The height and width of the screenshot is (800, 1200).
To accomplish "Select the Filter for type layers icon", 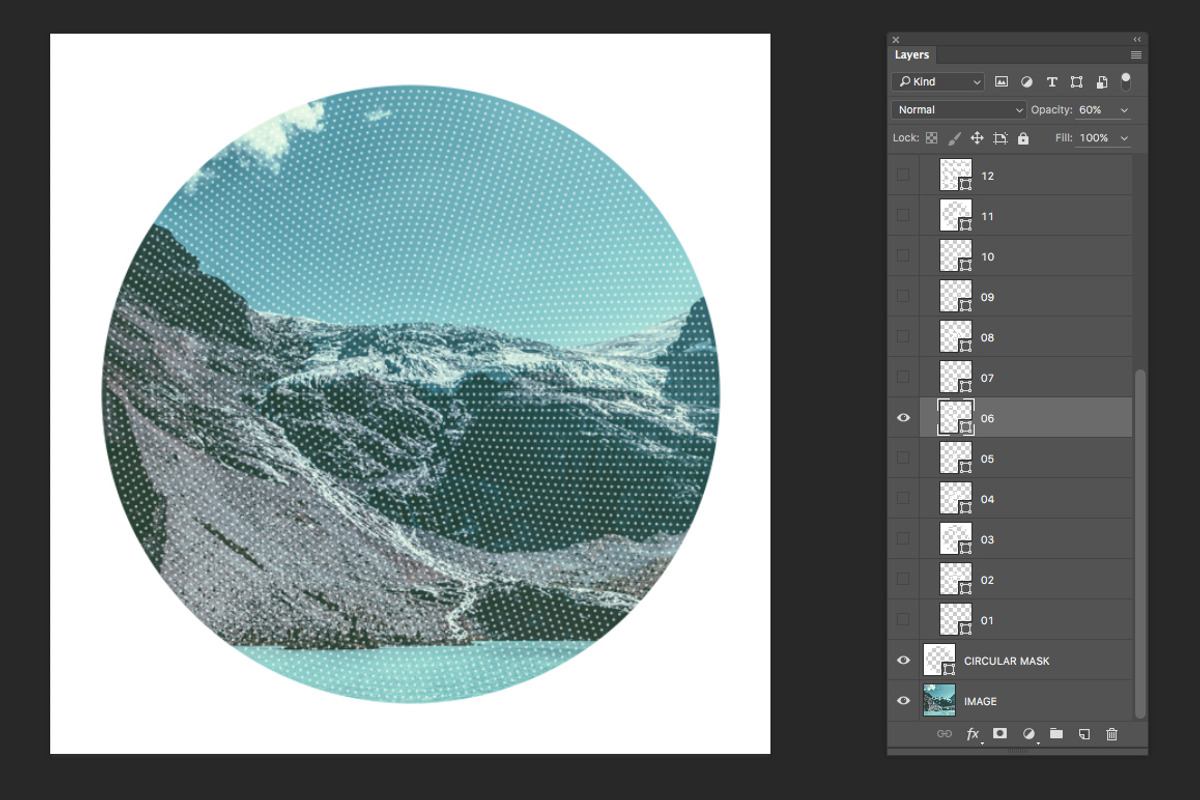I will (1052, 81).
